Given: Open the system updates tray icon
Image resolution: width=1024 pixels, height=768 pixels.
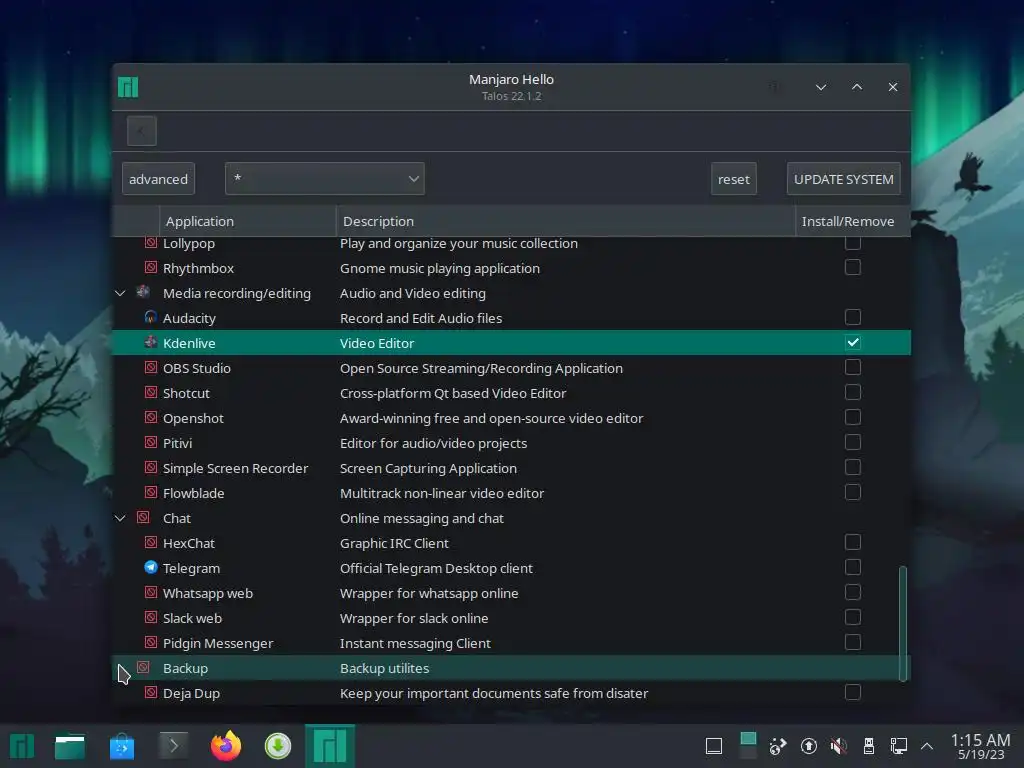Looking at the screenshot, I should click(808, 746).
